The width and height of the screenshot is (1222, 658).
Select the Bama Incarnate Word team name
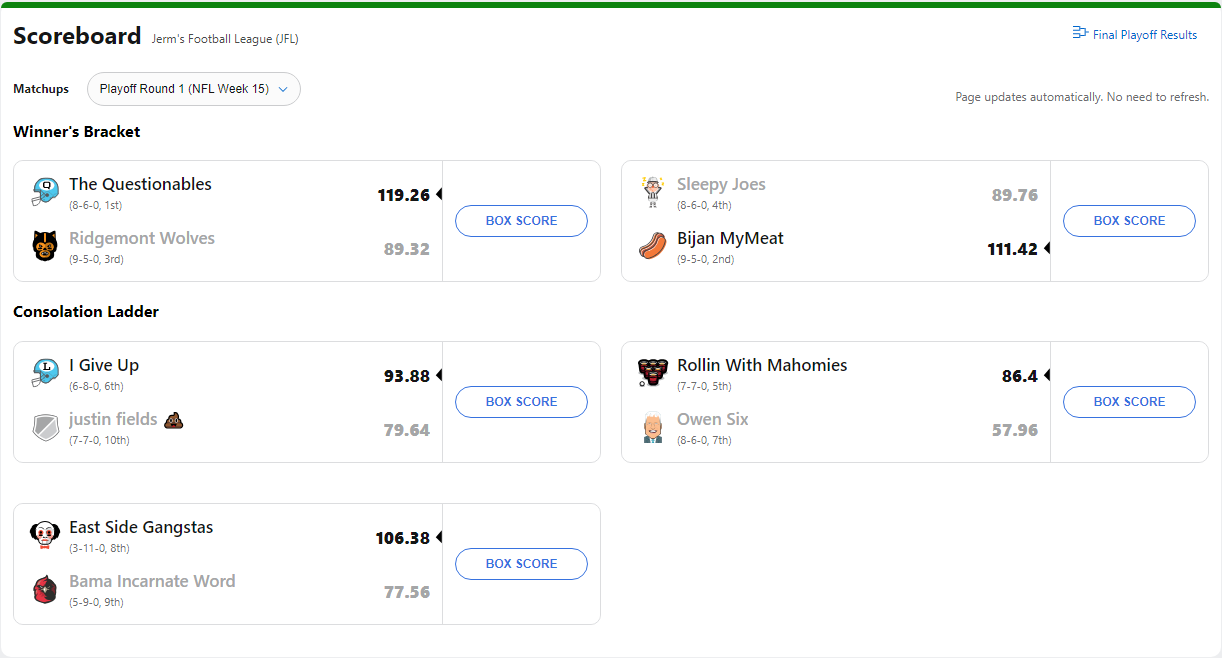pos(152,581)
